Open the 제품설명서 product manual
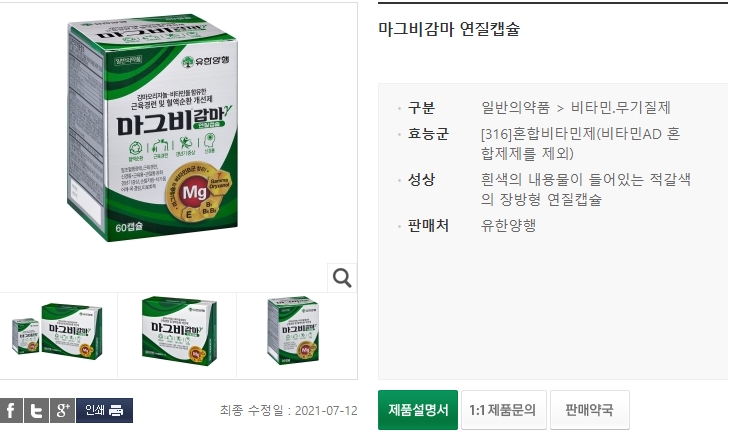Viewport: 731px width, 437px height. [418, 410]
